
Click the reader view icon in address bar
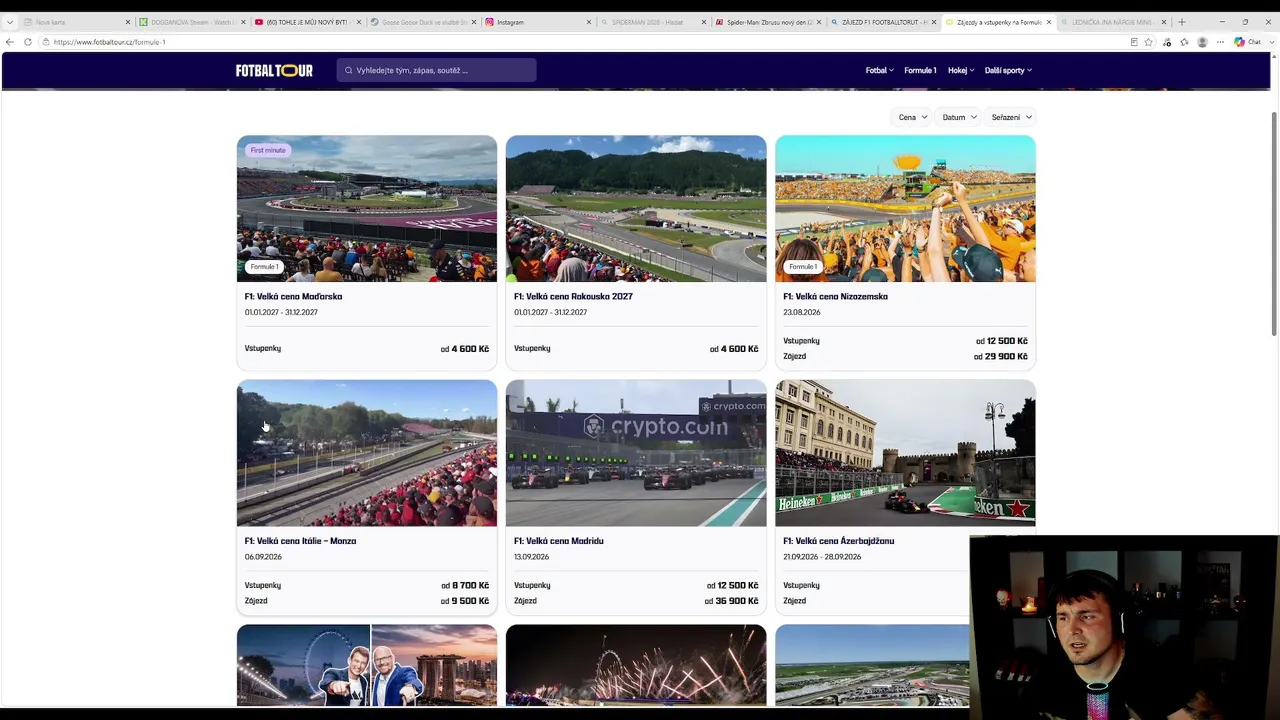[x=1134, y=42]
